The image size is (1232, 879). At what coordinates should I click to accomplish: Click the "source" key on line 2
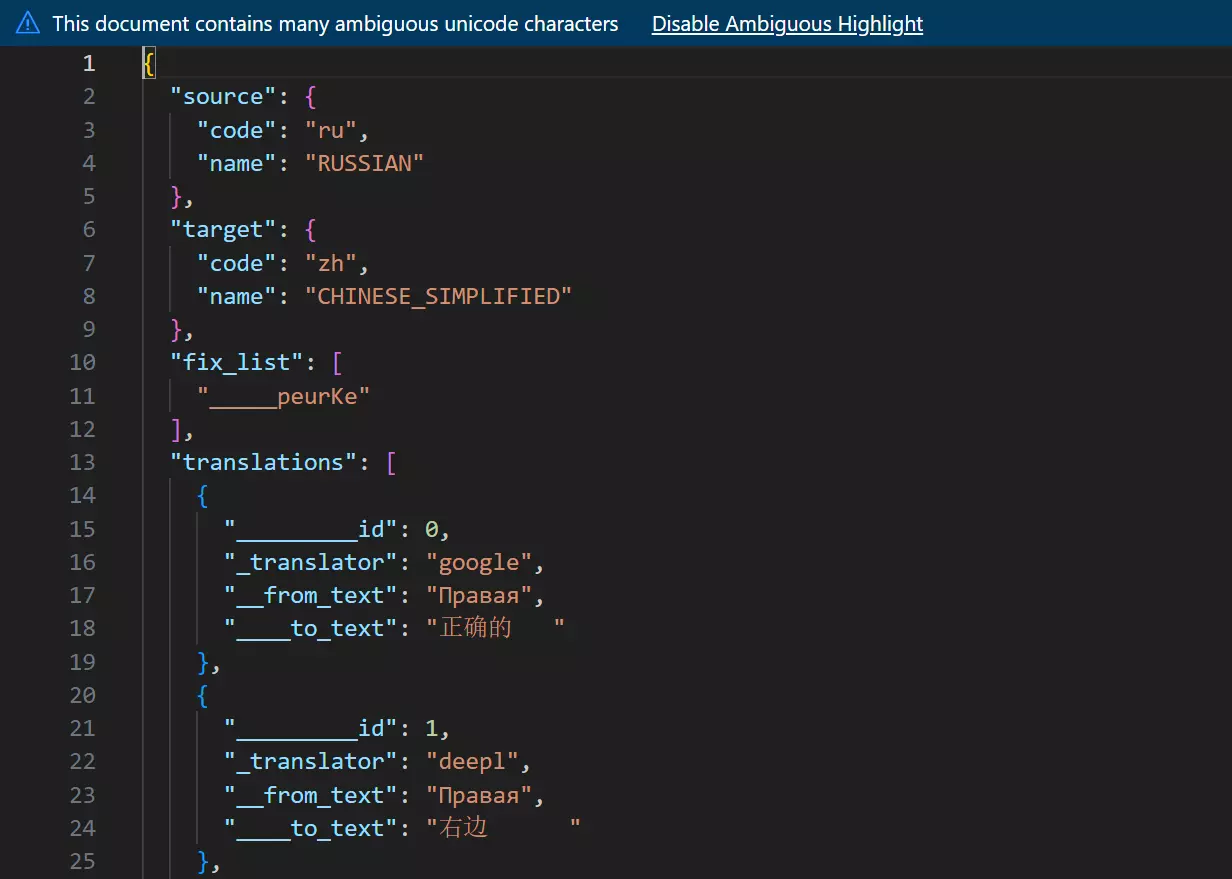(223, 97)
